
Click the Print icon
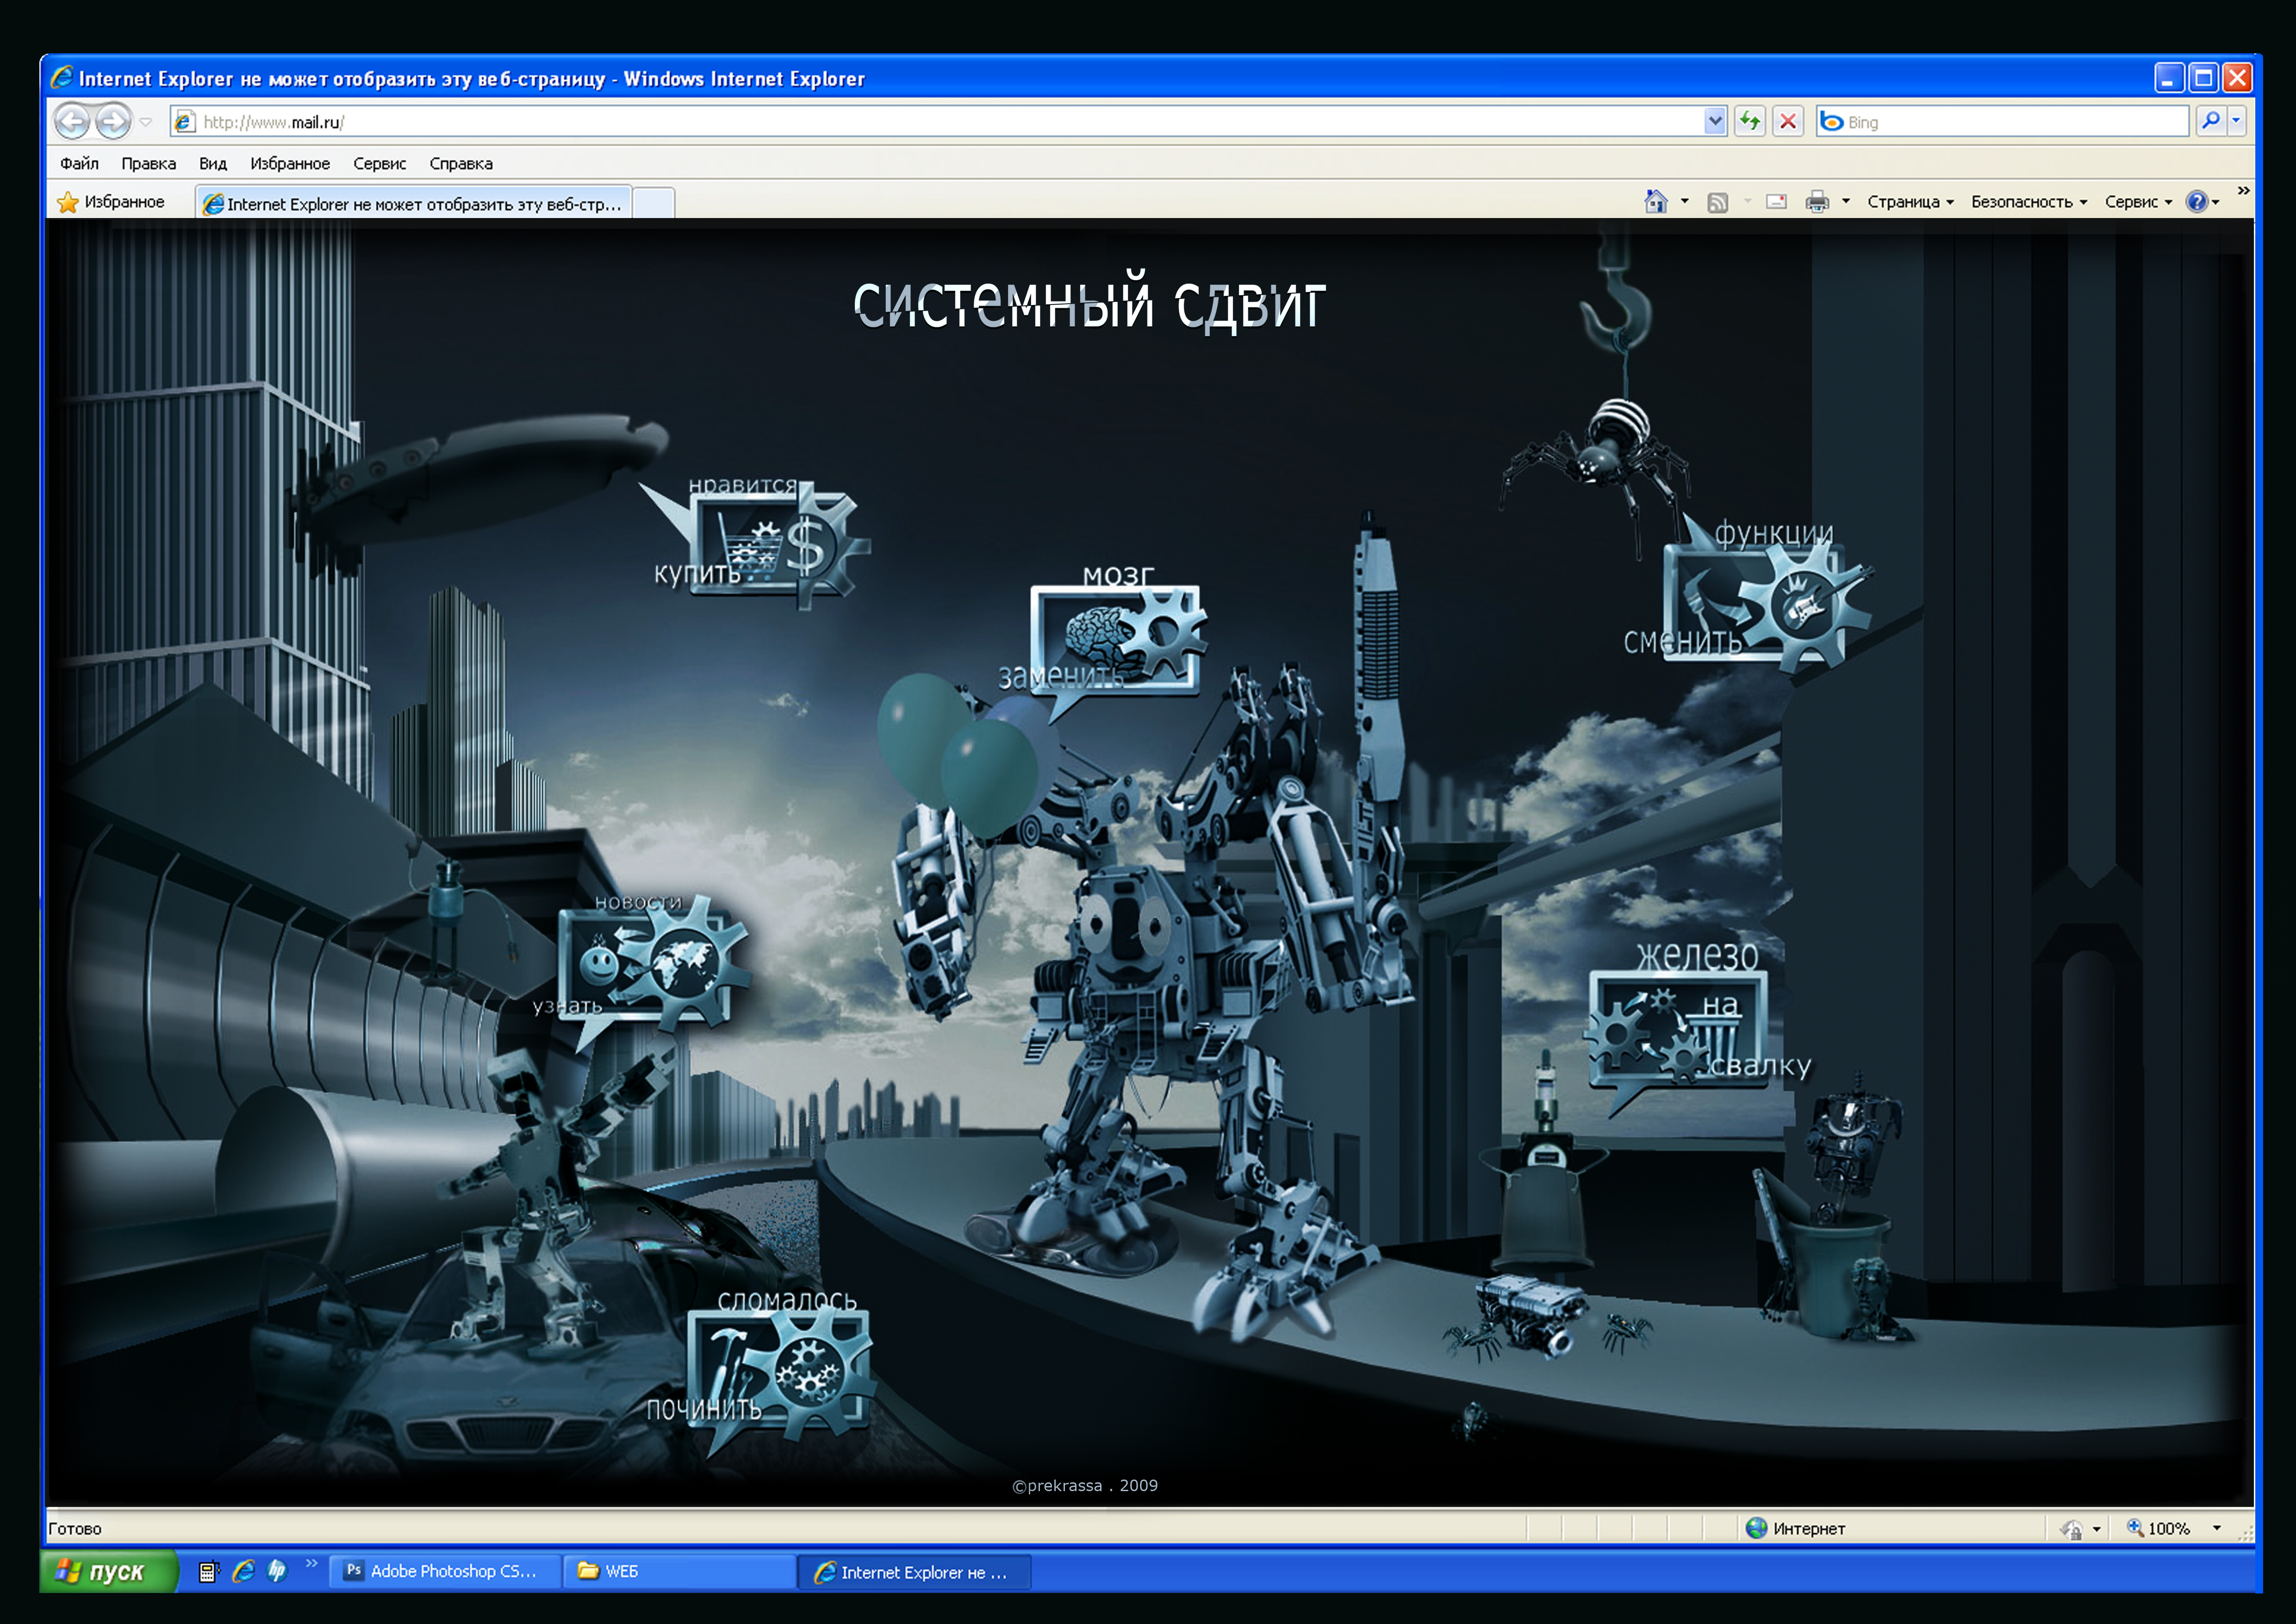(x=1817, y=203)
